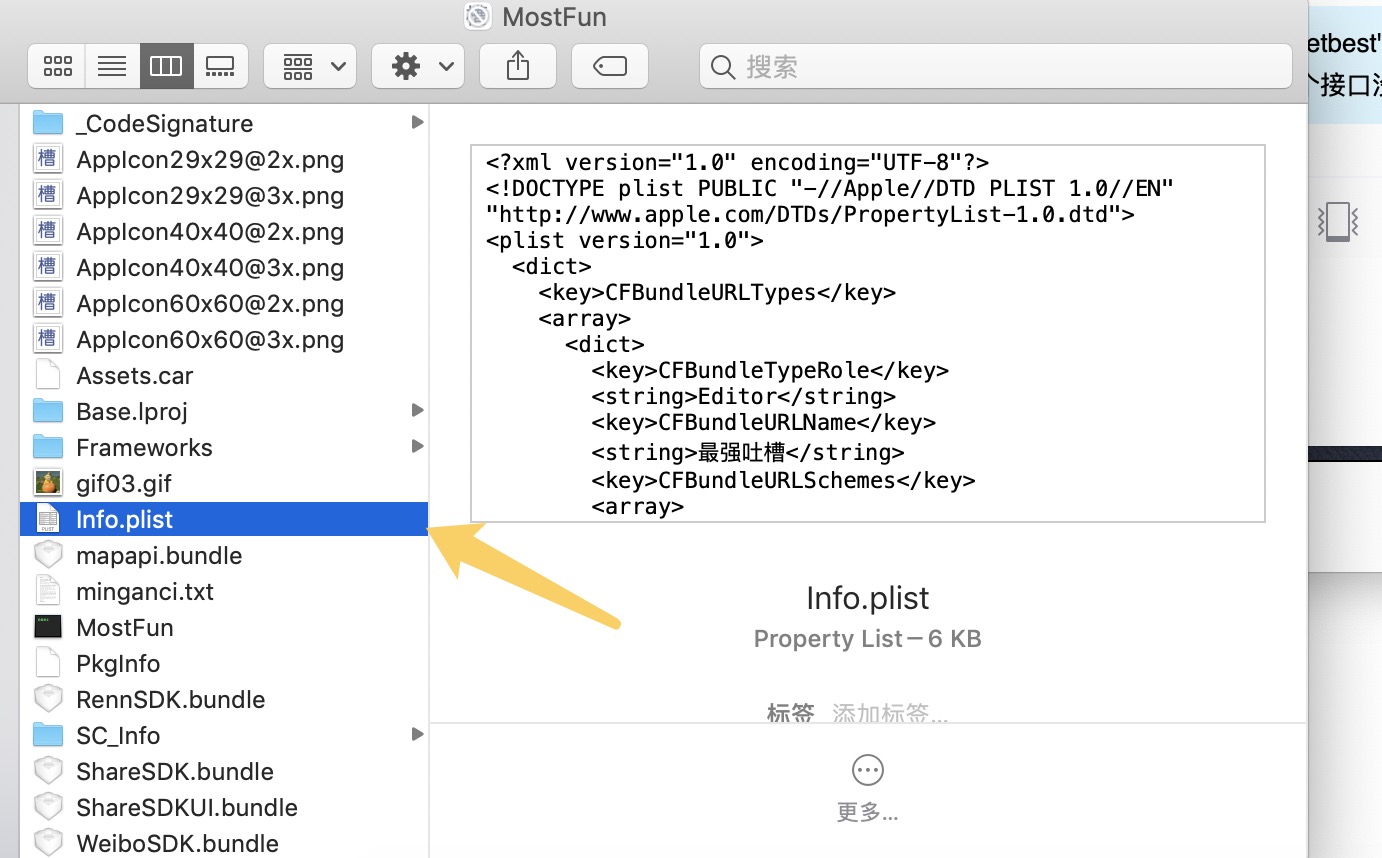Open the action gear menu
1382x858 pixels.
tap(417, 65)
